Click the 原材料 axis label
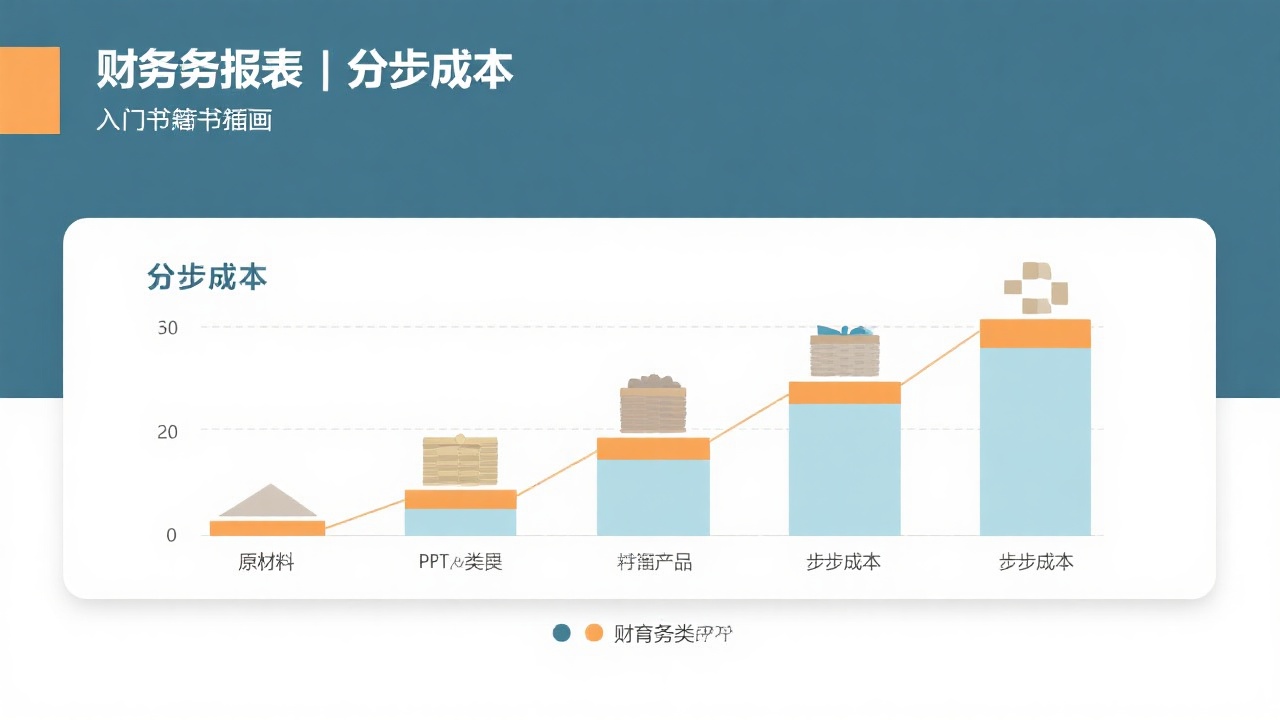Viewport: 1280px width, 720px height. coord(265,562)
